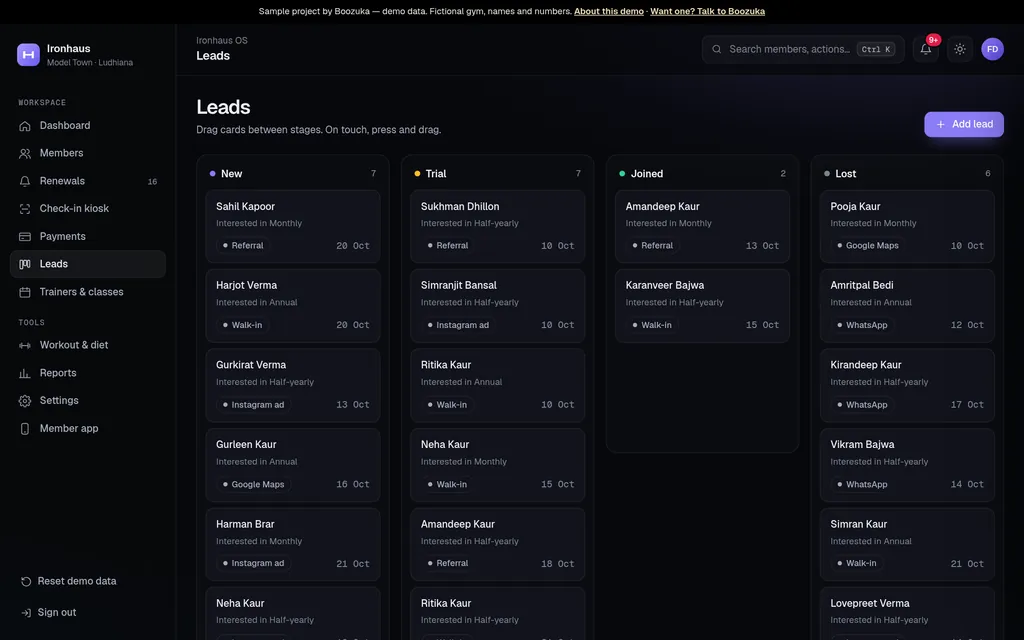
Task: Click Sign out
Action: [x=88, y=613]
